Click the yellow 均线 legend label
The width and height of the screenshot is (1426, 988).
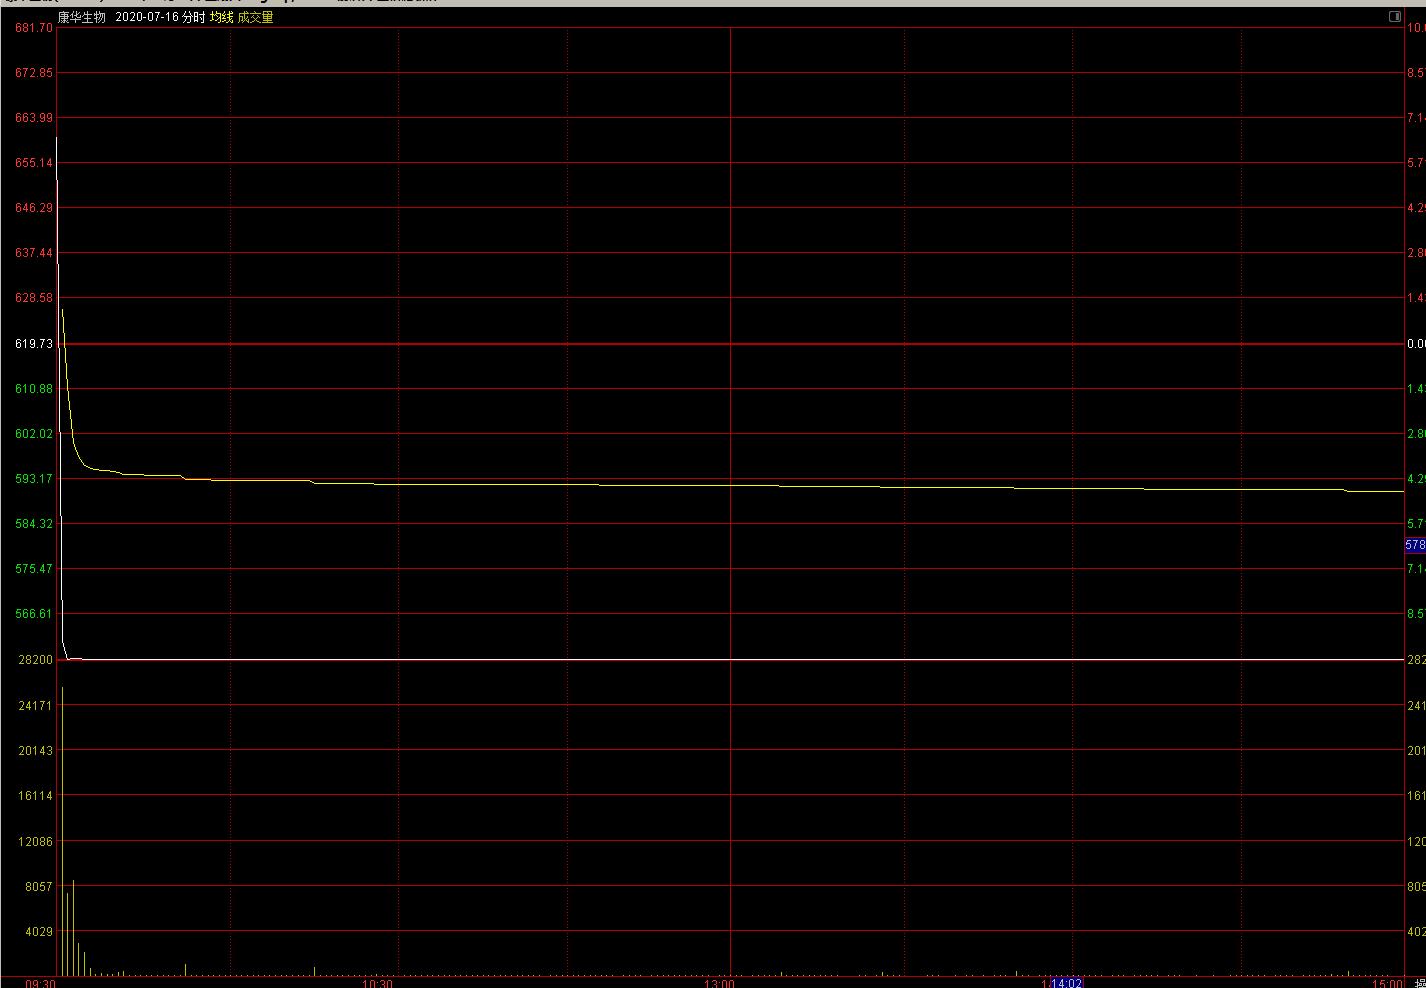click(221, 18)
